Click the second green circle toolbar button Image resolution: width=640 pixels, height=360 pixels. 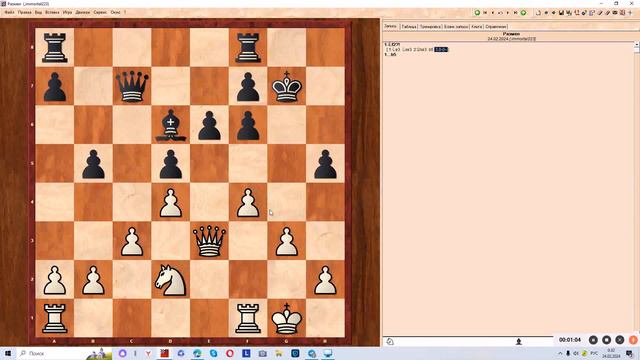click(523, 13)
